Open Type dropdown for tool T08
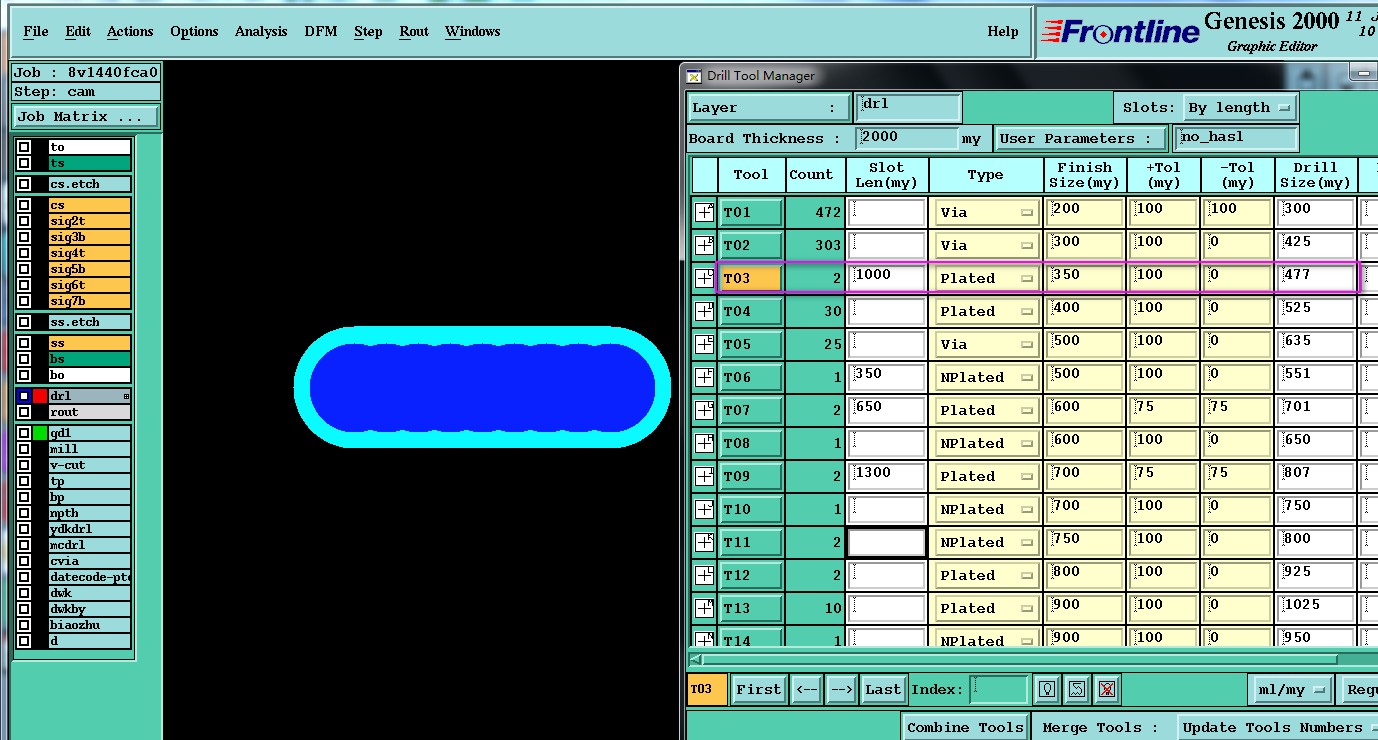The width and height of the screenshot is (1378, 740). [987, 443]
